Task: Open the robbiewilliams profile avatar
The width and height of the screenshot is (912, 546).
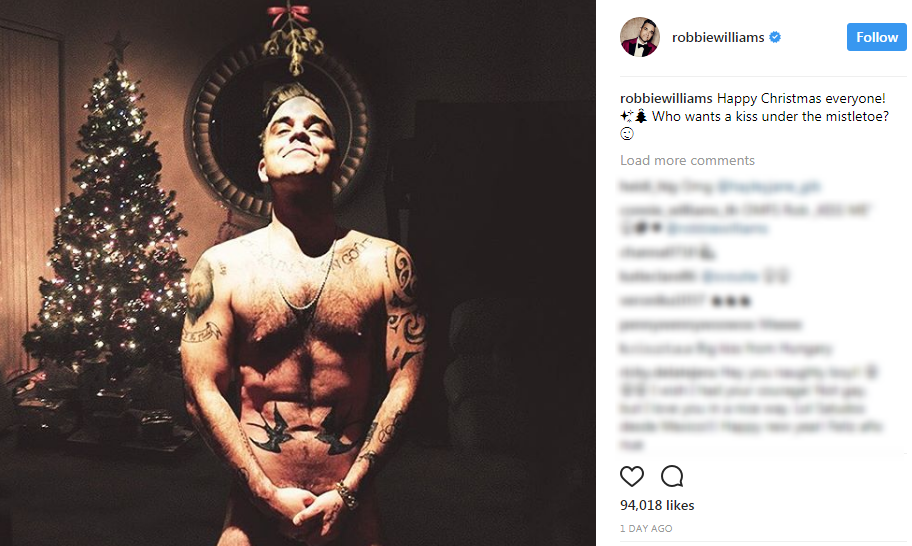Action: point(639,37)
